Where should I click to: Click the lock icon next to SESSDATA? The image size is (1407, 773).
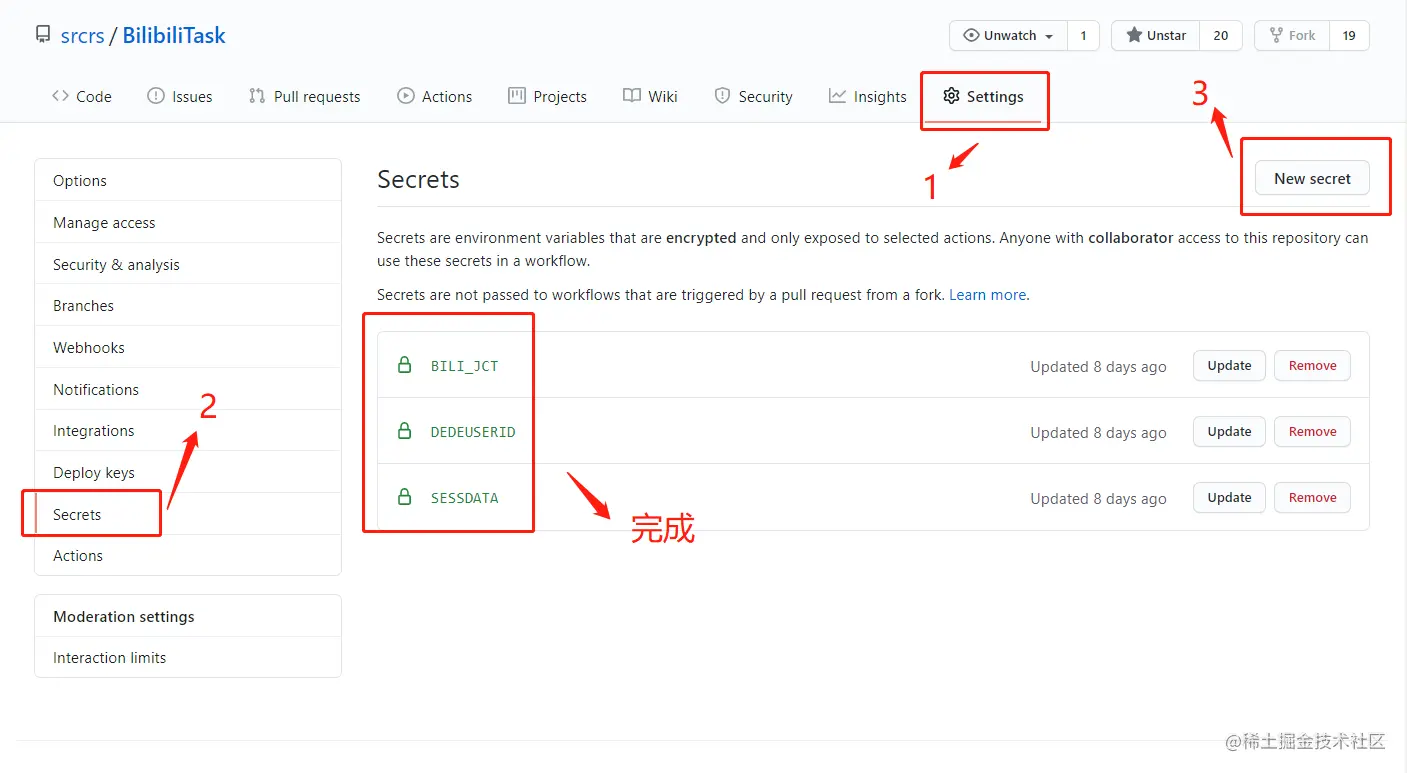pos(405,497)
